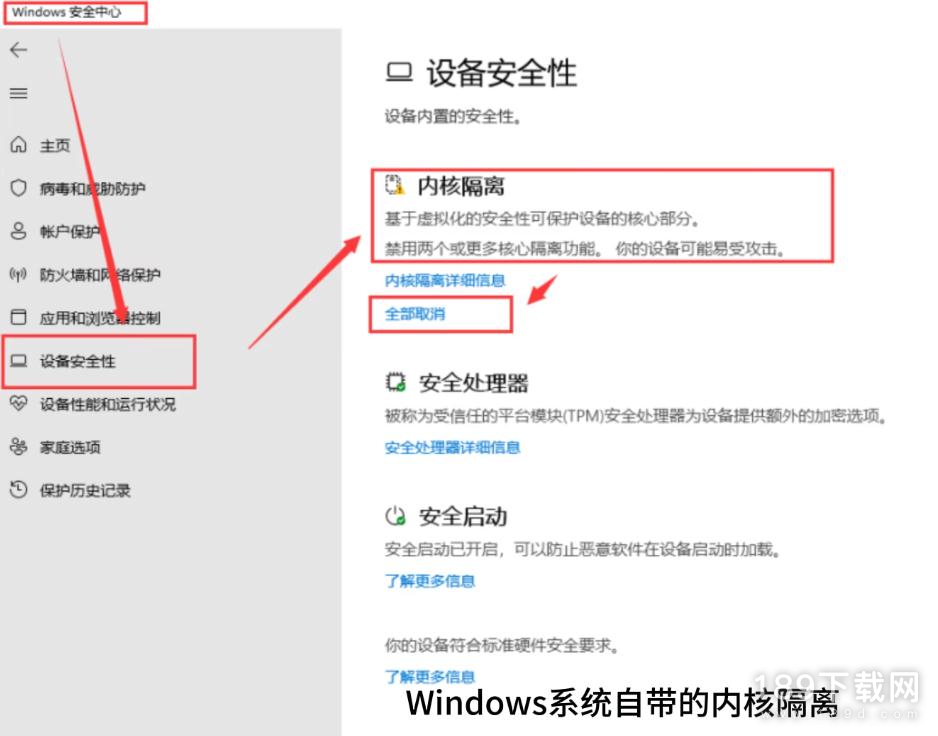Click the back arrow icon
This screenshot has width=938, height=736.
[19, 50]
